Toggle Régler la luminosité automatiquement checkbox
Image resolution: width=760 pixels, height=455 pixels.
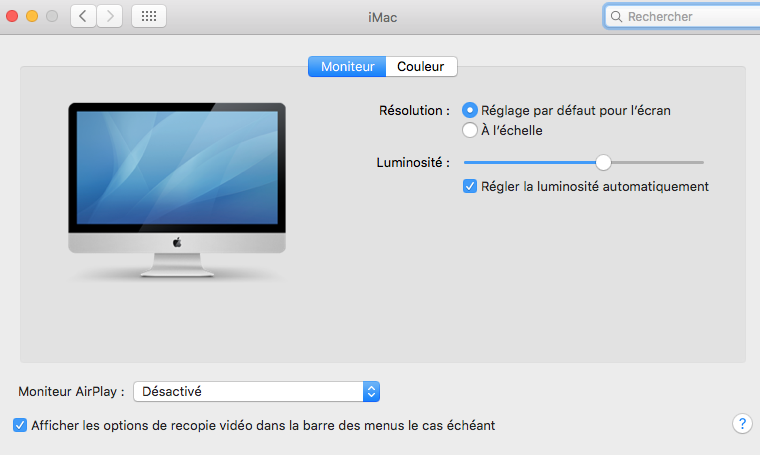(x=470, y=187)
